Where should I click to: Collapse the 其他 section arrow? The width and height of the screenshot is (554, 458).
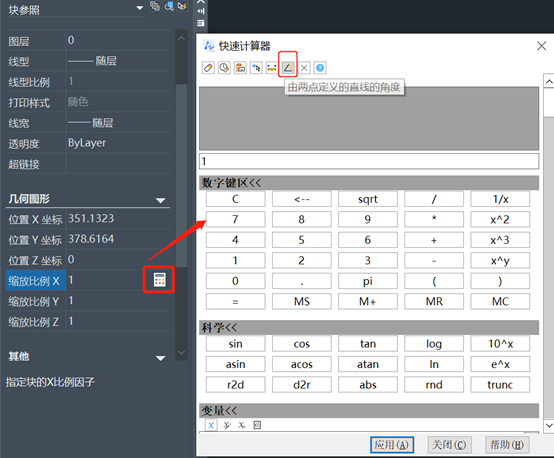point(161,358)
